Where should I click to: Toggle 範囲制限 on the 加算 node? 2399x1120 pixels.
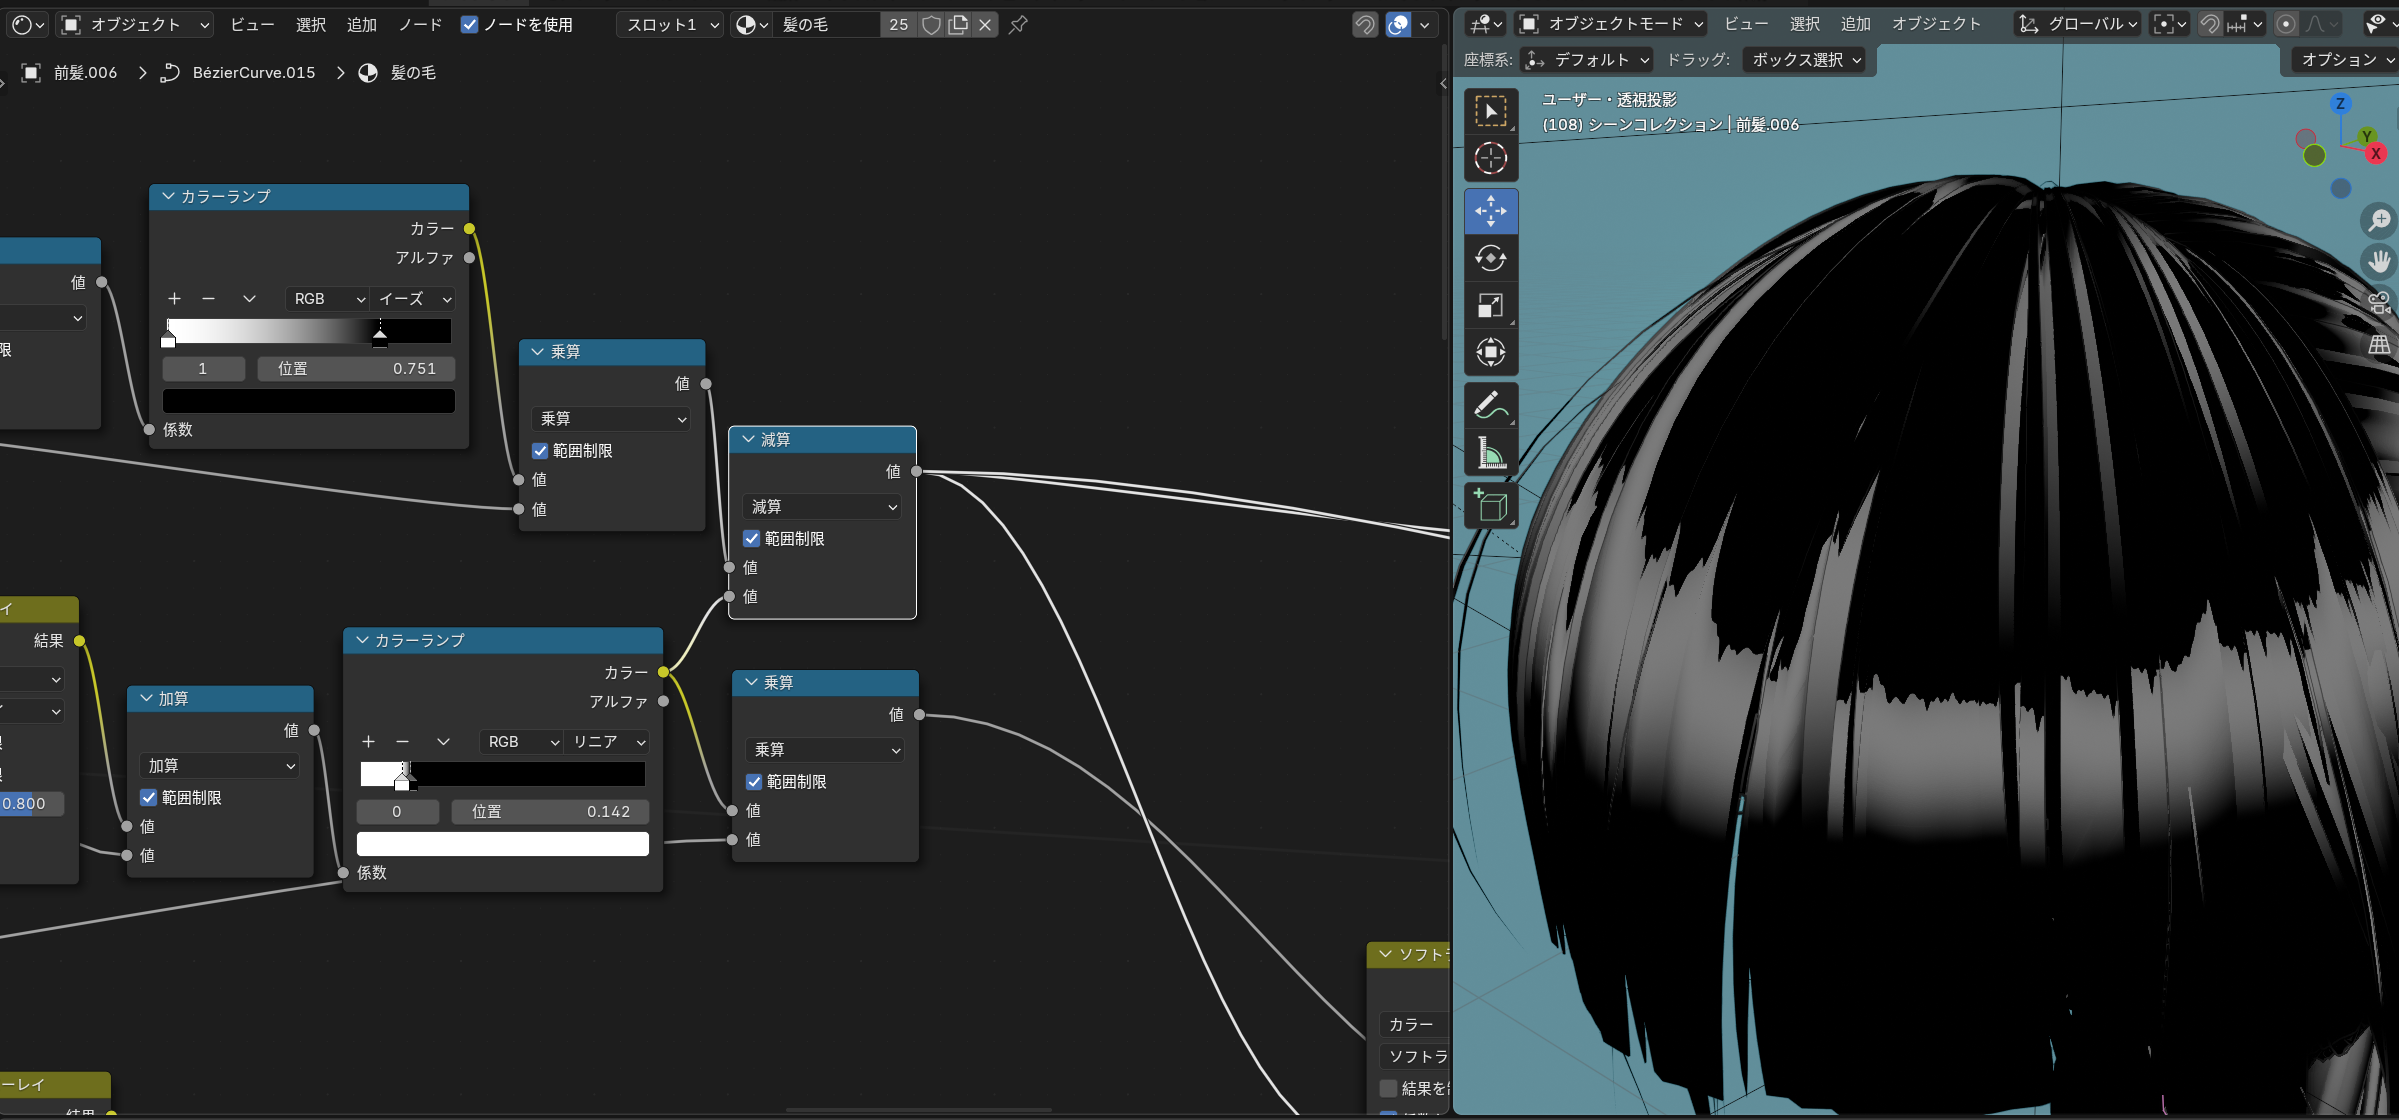tap(149, 798)
